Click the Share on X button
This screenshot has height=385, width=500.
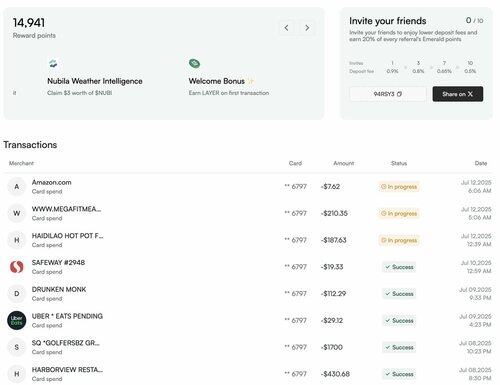(x=458, y=94)
